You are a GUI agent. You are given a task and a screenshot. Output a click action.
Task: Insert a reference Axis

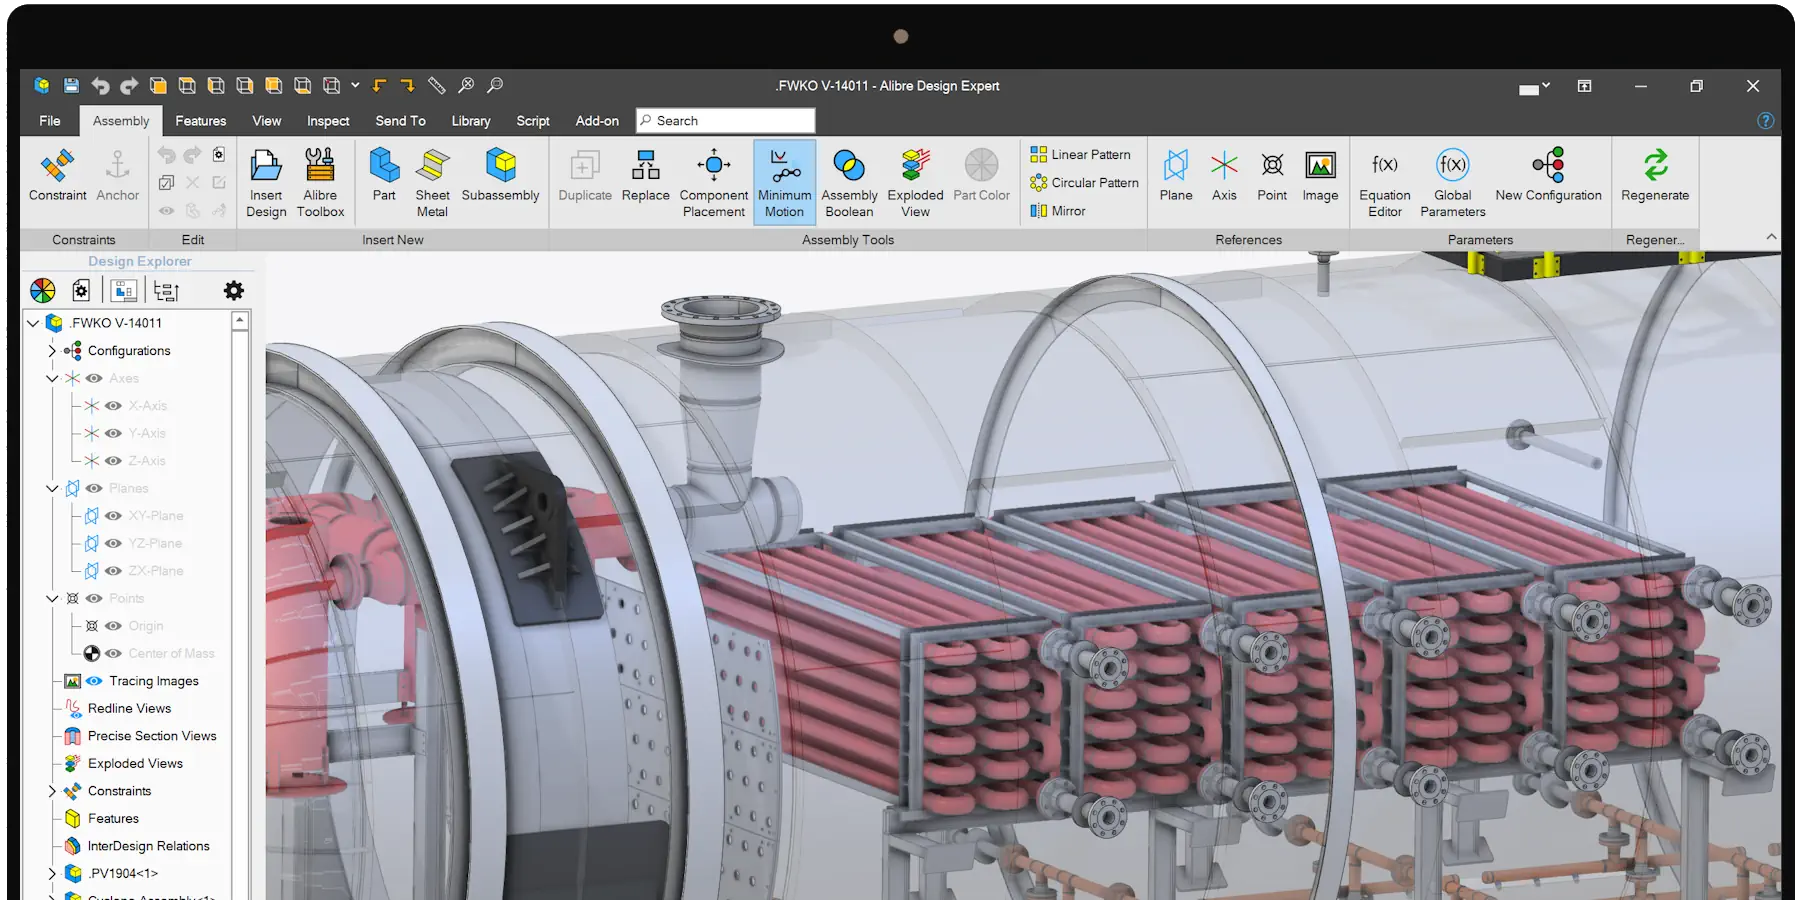coord(1224,176)
